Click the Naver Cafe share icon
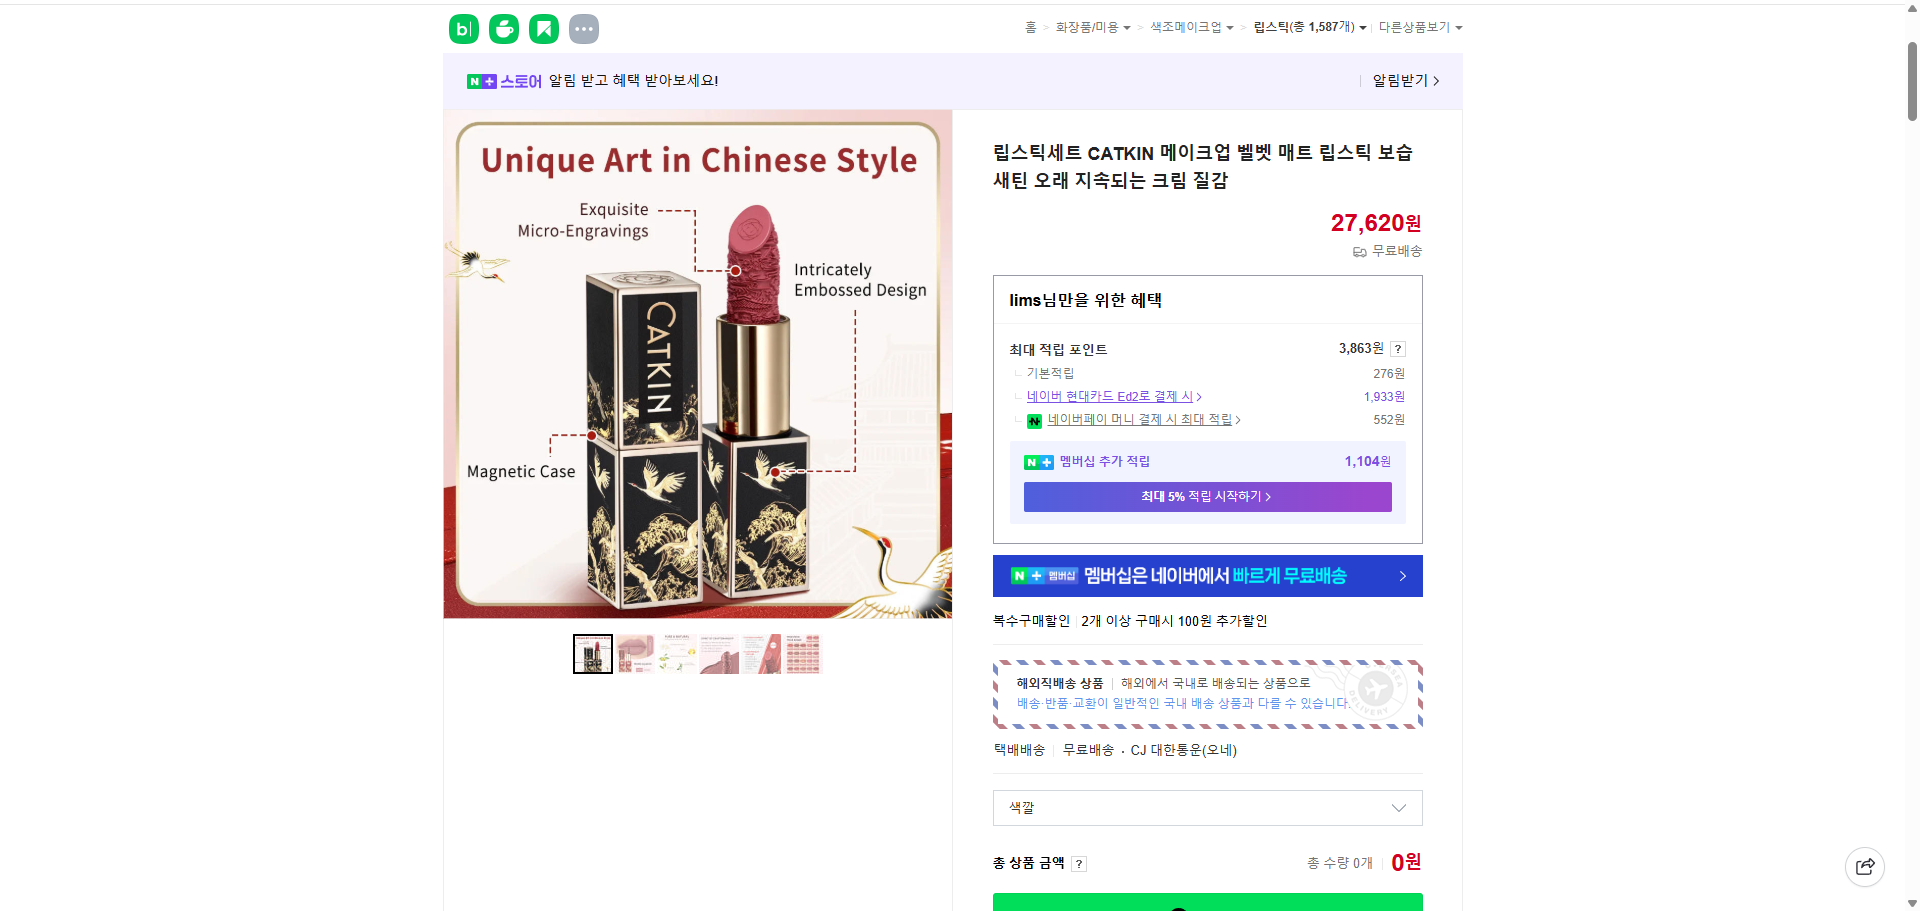The height and width of the screenshot is (911, 1920). [503, 28]
